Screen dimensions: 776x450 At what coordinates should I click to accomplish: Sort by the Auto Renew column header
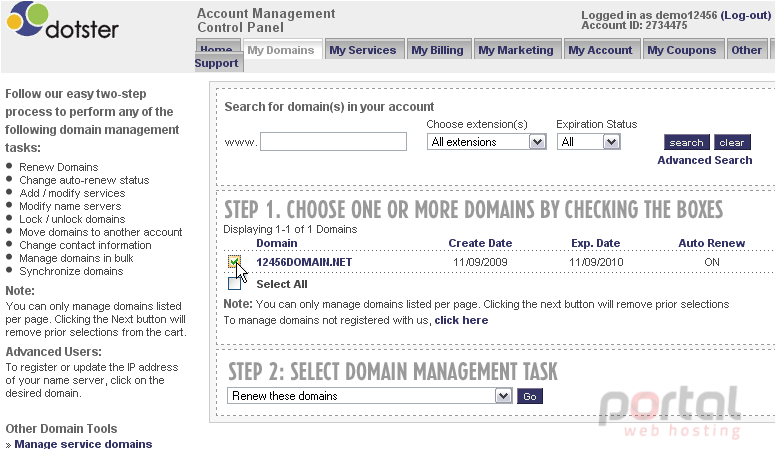(x=712, y=243)
